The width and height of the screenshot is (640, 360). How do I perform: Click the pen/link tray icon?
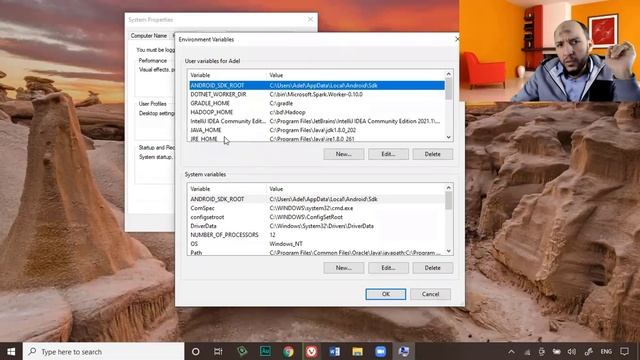(x=589, y=351)
